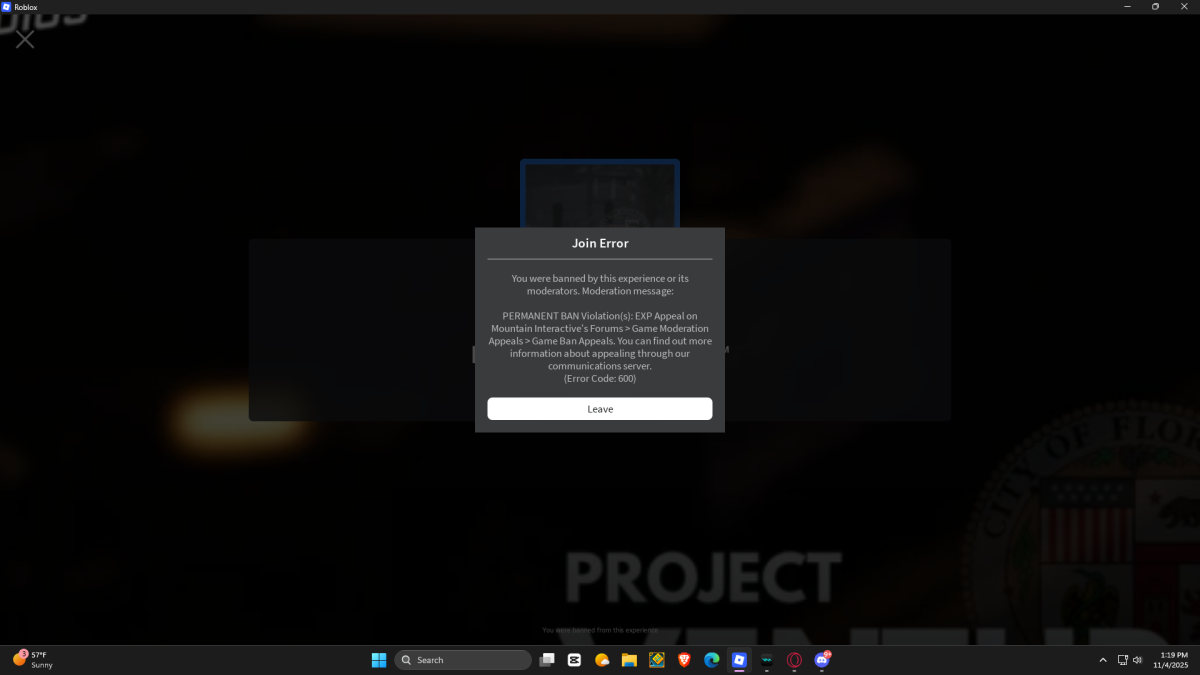Open the clock and date flyout

(1170, 660)
